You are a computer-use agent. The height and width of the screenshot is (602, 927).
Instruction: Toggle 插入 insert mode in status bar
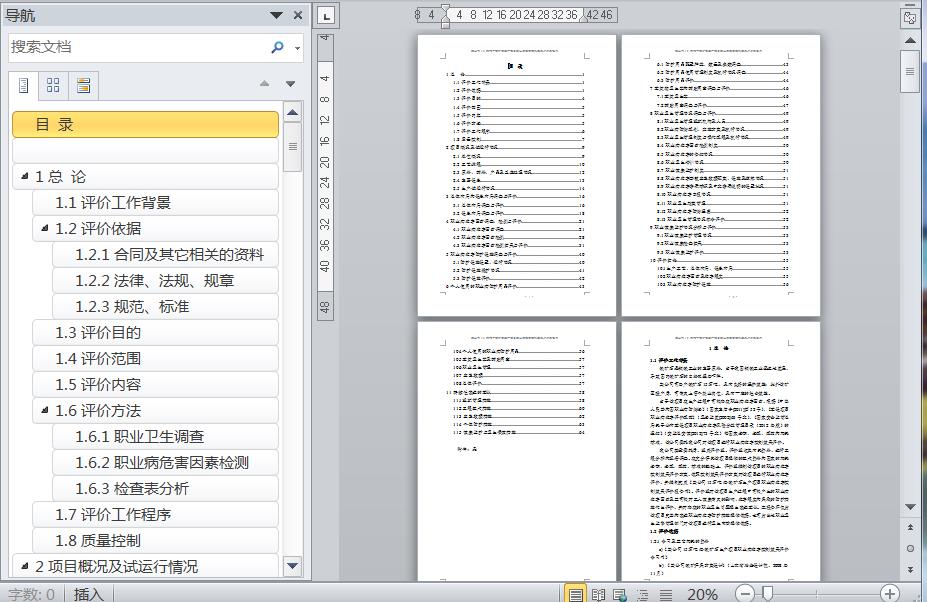point(88,594)
